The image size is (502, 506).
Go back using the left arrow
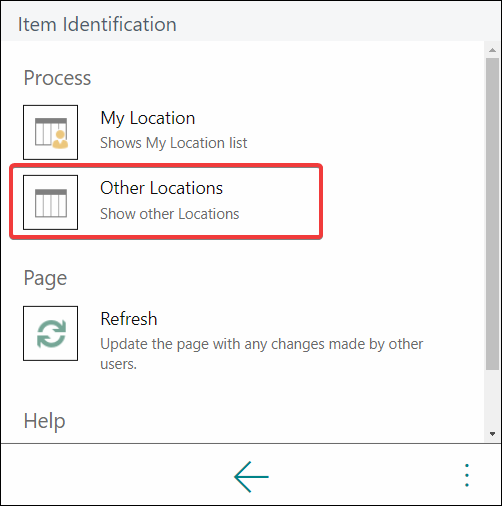click(x=251, y=477)
